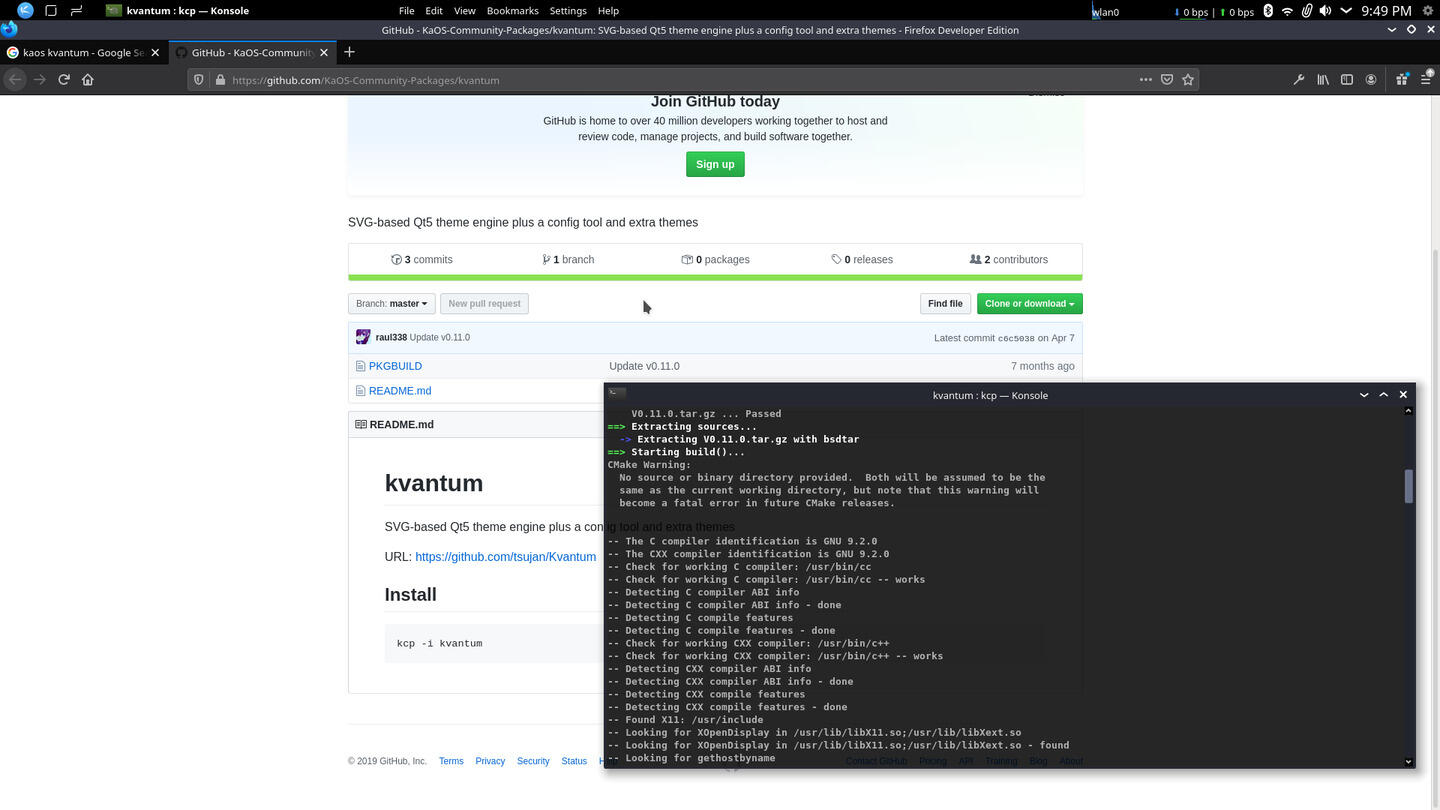Viewport: 1440px width, 810px height.
Task: Open the Konsole Bookmarks menu
Action: pyautogui.click(x=512, y=11)
